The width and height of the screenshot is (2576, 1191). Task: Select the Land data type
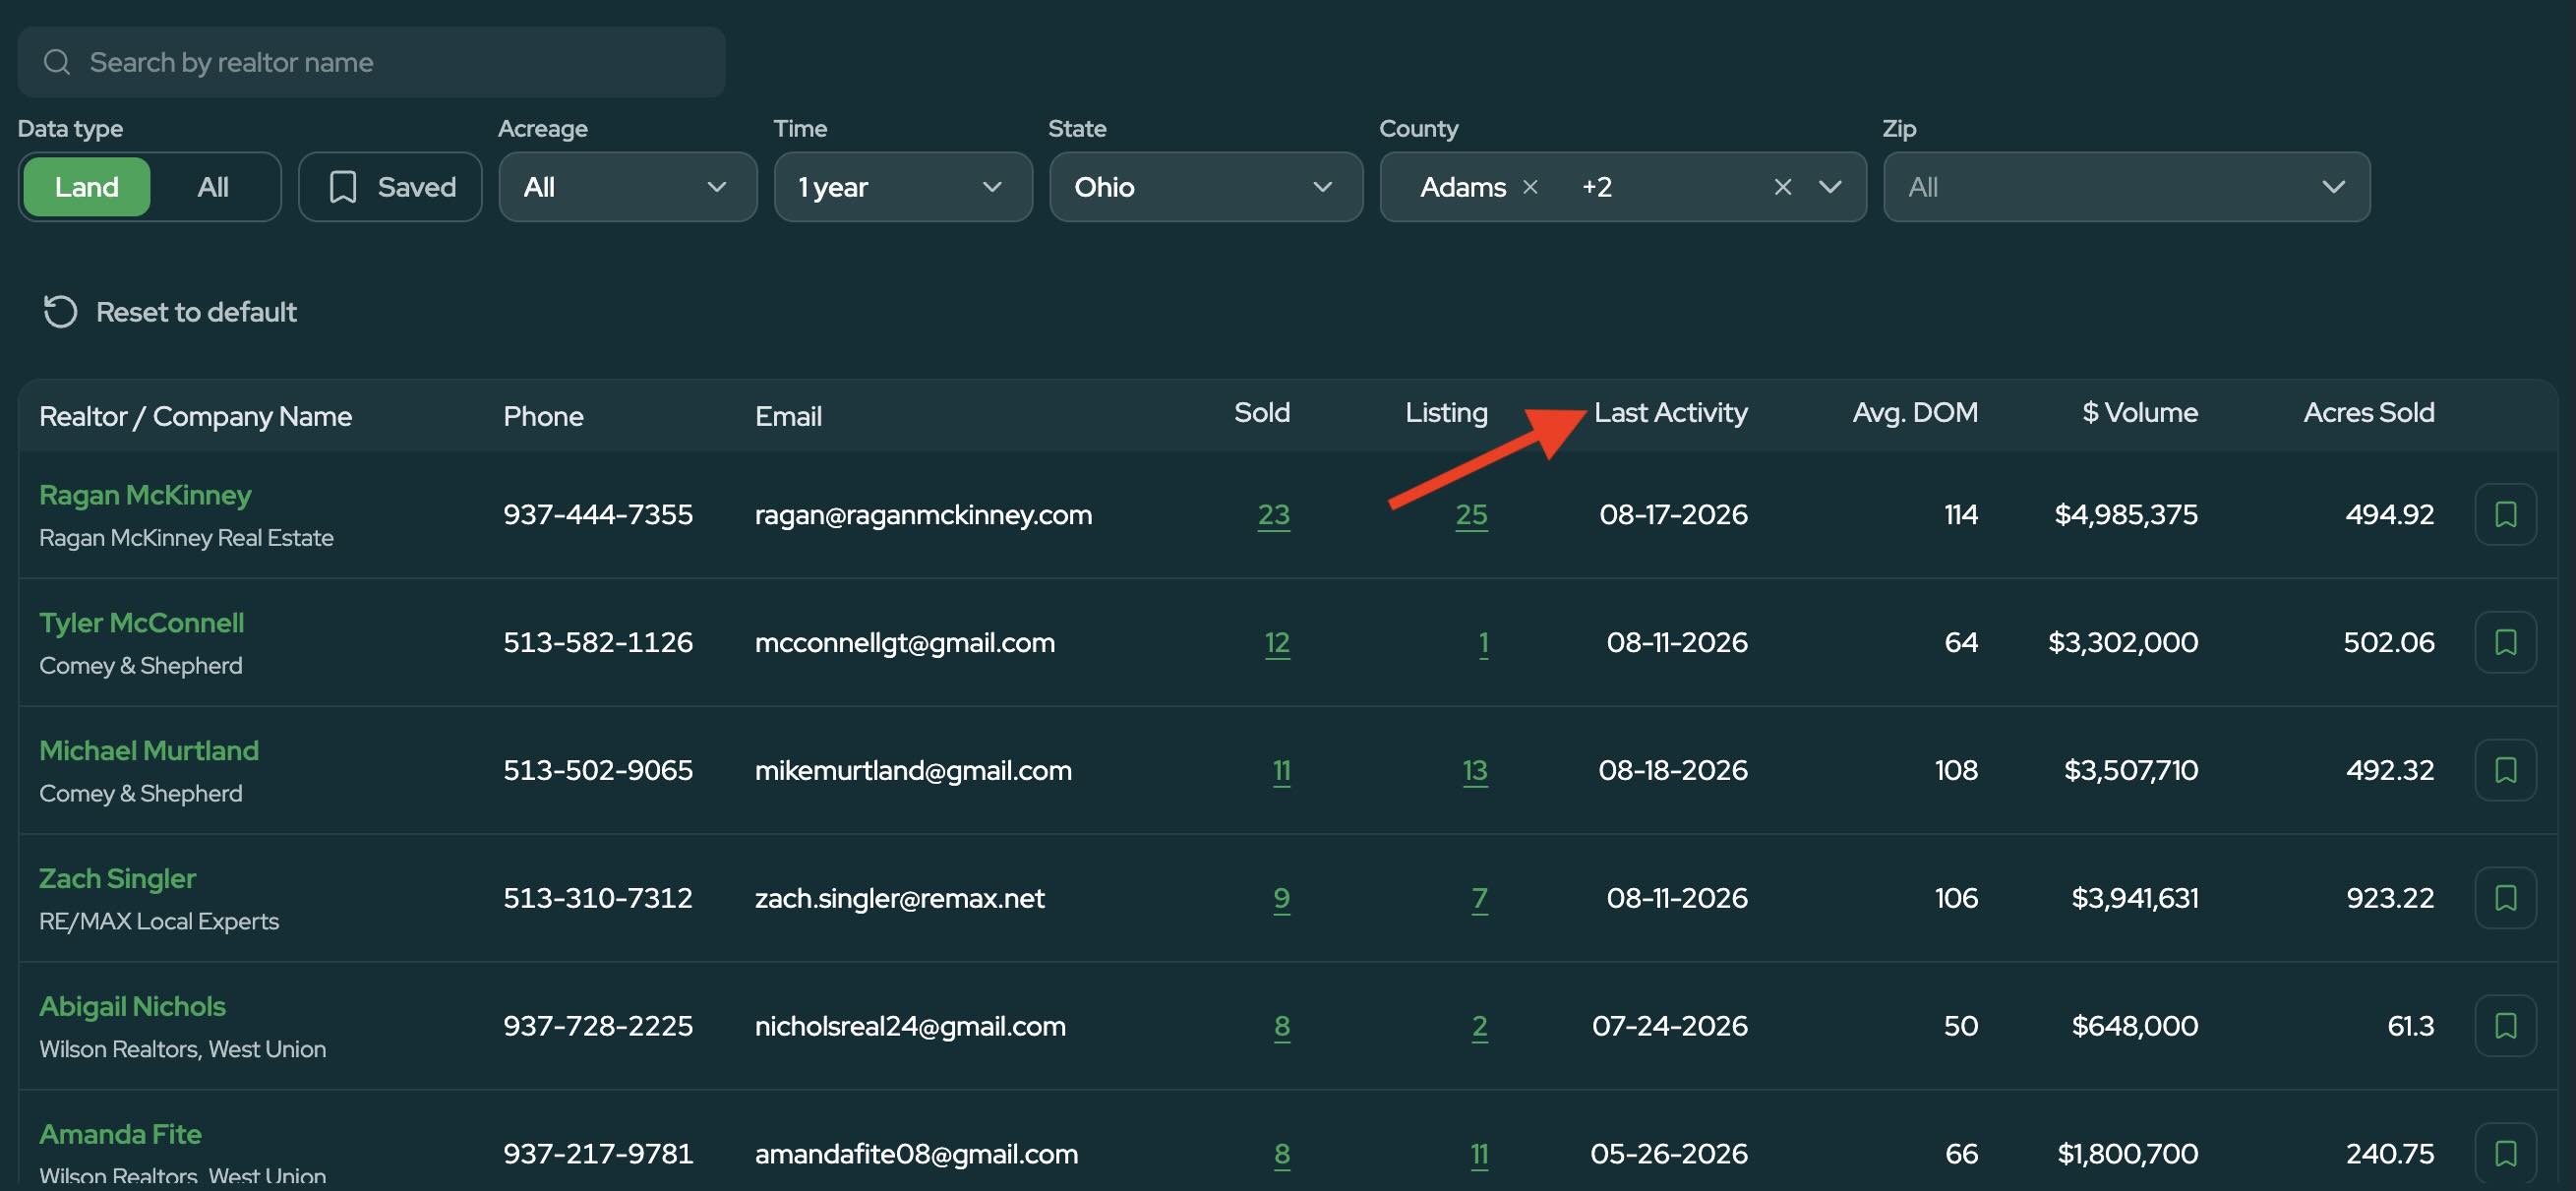tap(87, 187)
